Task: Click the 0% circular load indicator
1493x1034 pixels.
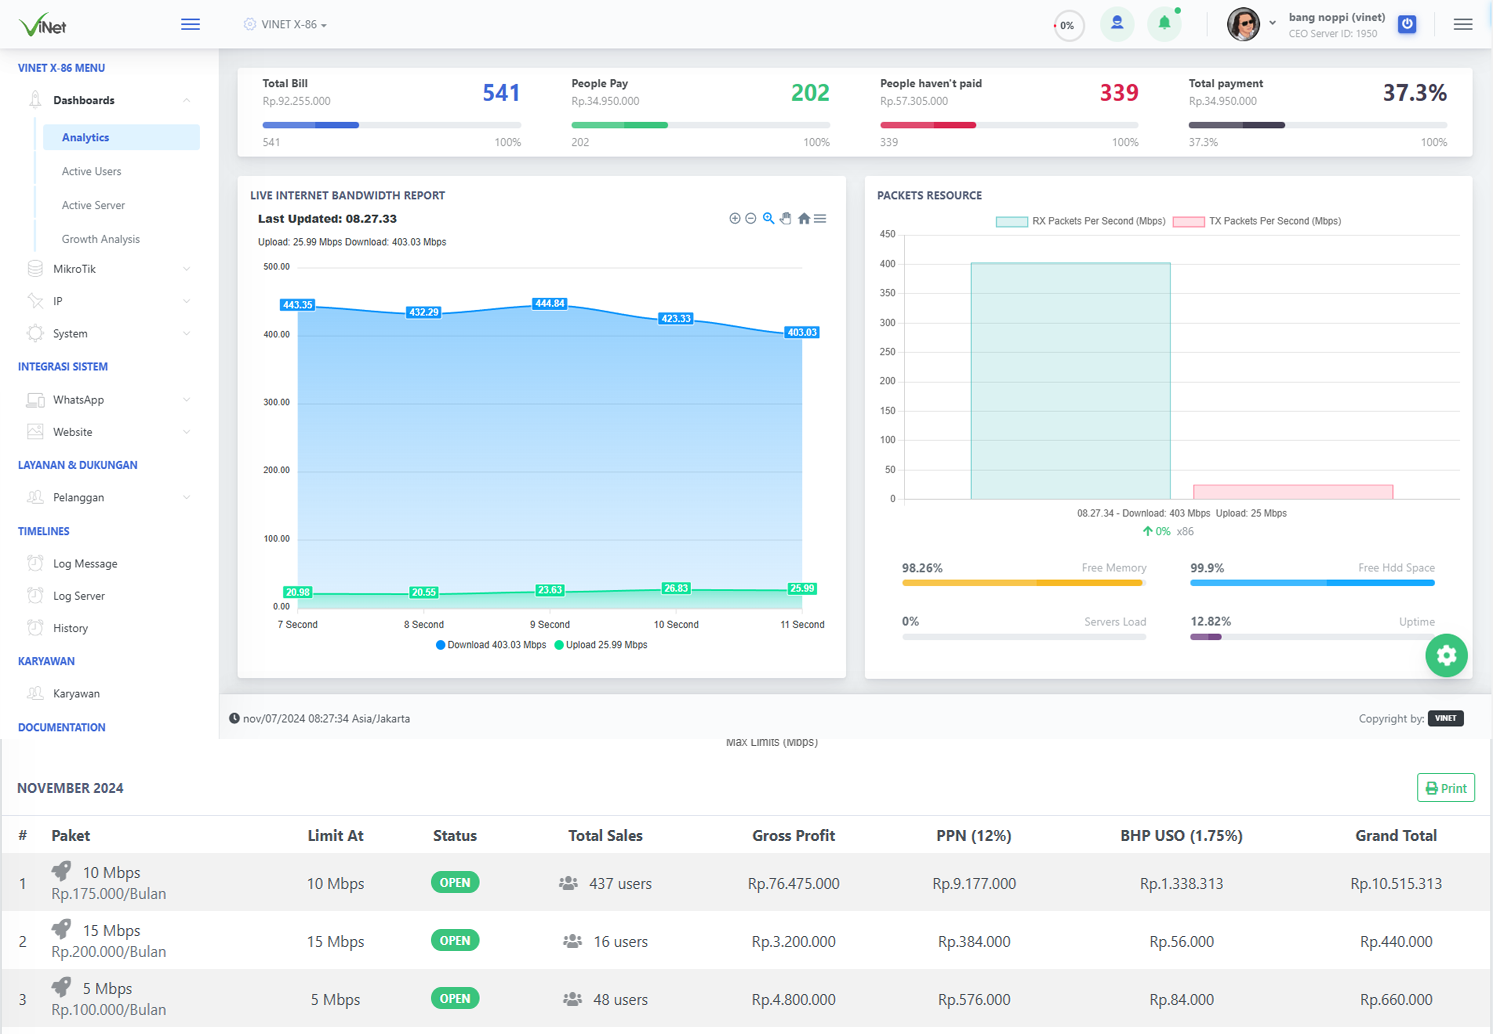Action: 1069,25
